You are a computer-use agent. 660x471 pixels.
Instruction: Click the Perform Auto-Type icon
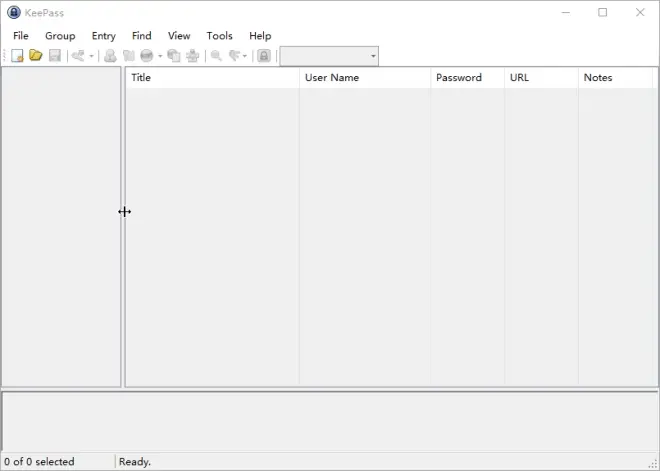pos(193,56)
